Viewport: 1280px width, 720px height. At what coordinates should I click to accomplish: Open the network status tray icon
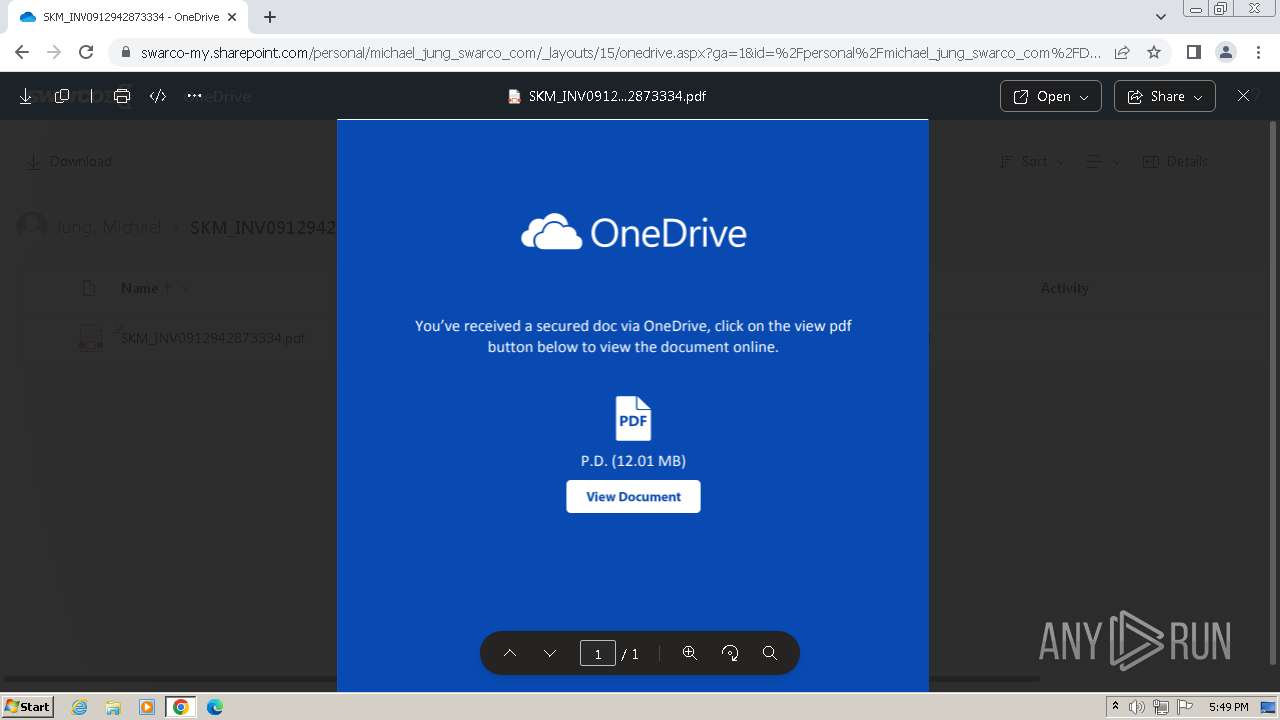1160,707
